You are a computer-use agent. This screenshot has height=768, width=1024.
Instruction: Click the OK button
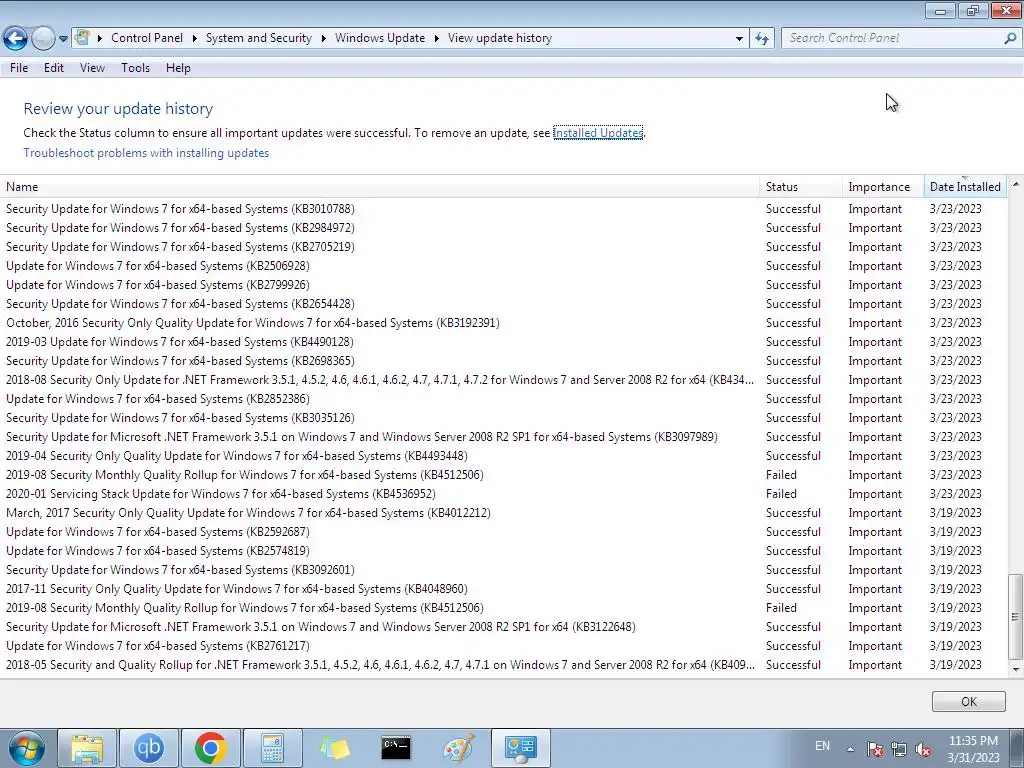(x=968, y=701)
